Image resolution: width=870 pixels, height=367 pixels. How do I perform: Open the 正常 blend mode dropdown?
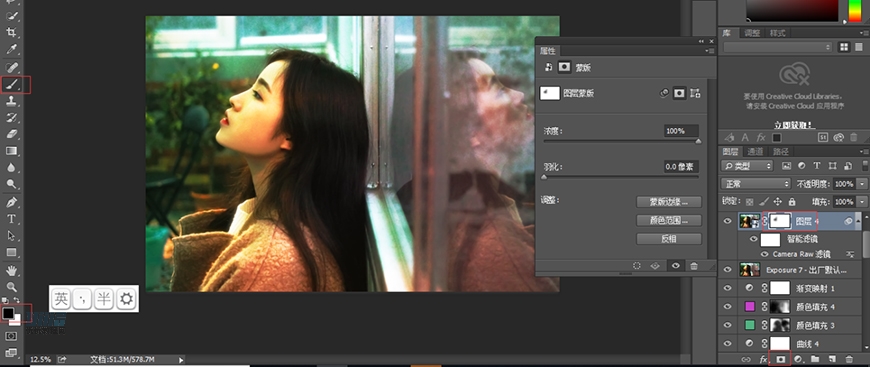pos(756,184)
